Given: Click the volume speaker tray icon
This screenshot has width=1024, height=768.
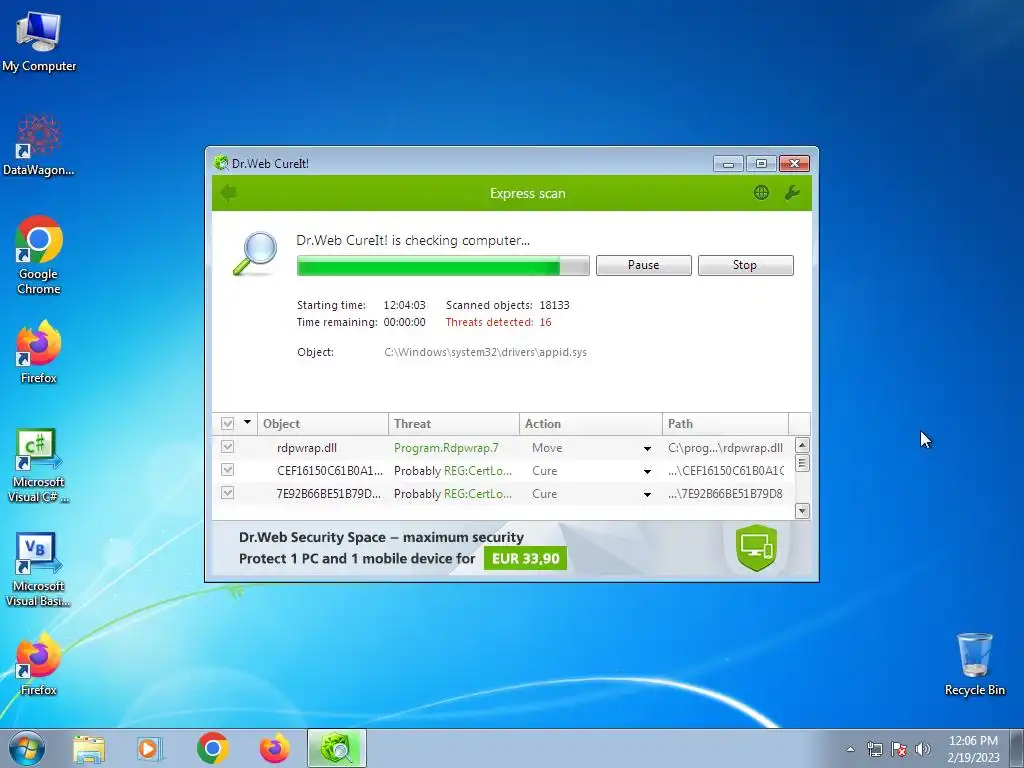Looking at the screenshot, I should tap(923, 749).
